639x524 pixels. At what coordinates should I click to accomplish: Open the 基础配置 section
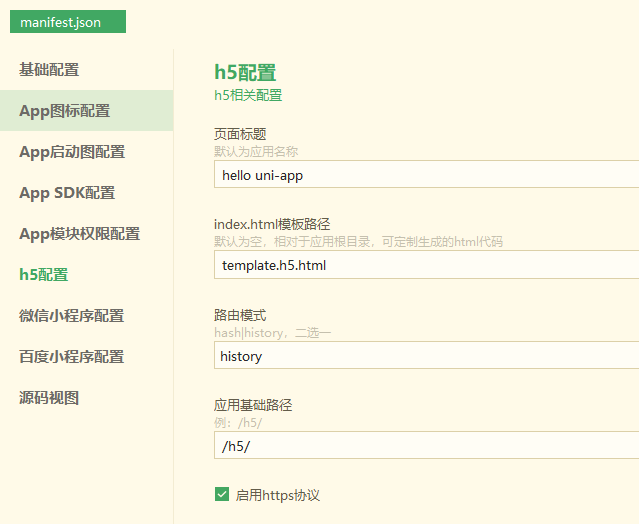[x=49, y=70]
